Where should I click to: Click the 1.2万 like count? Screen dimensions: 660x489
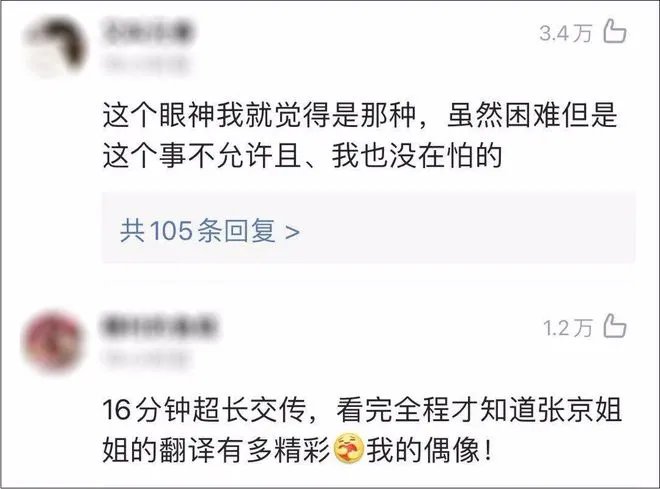point(567,328)
